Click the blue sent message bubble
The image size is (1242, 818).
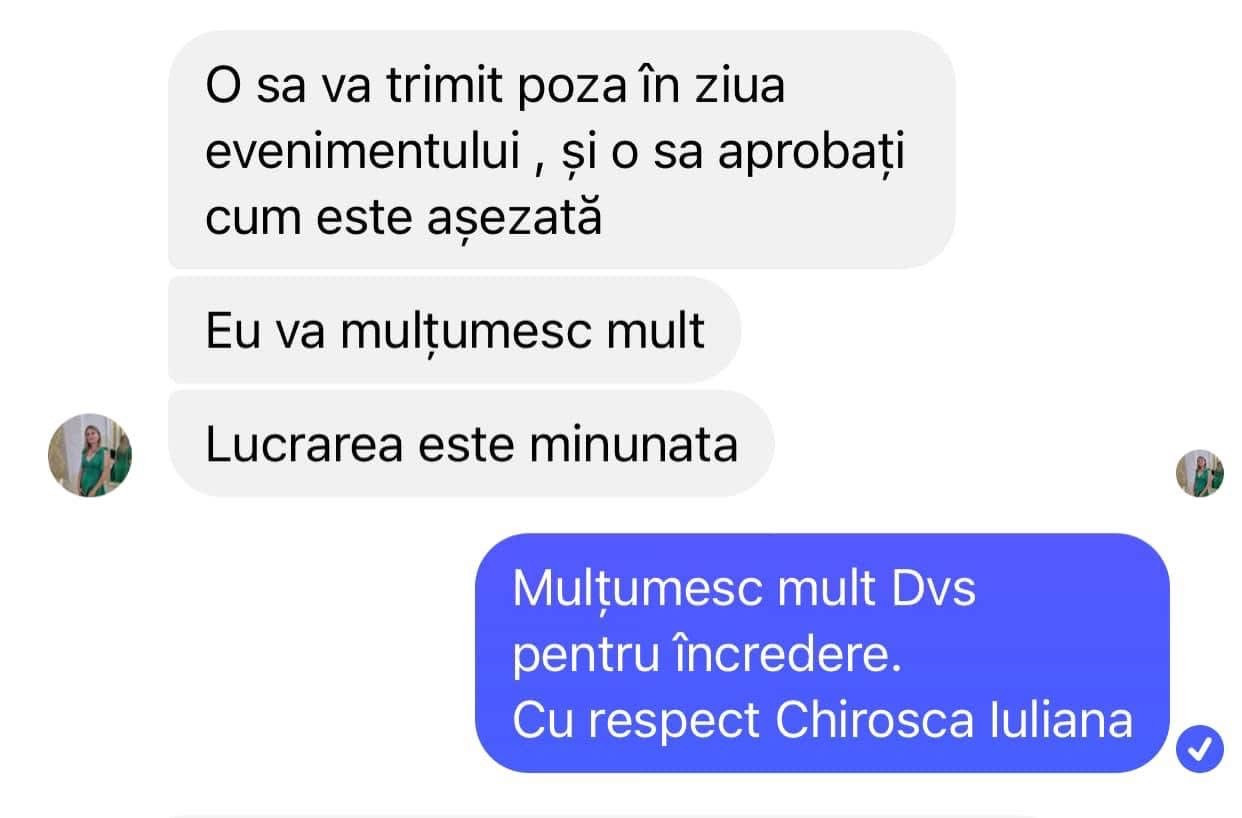point(822,653)
